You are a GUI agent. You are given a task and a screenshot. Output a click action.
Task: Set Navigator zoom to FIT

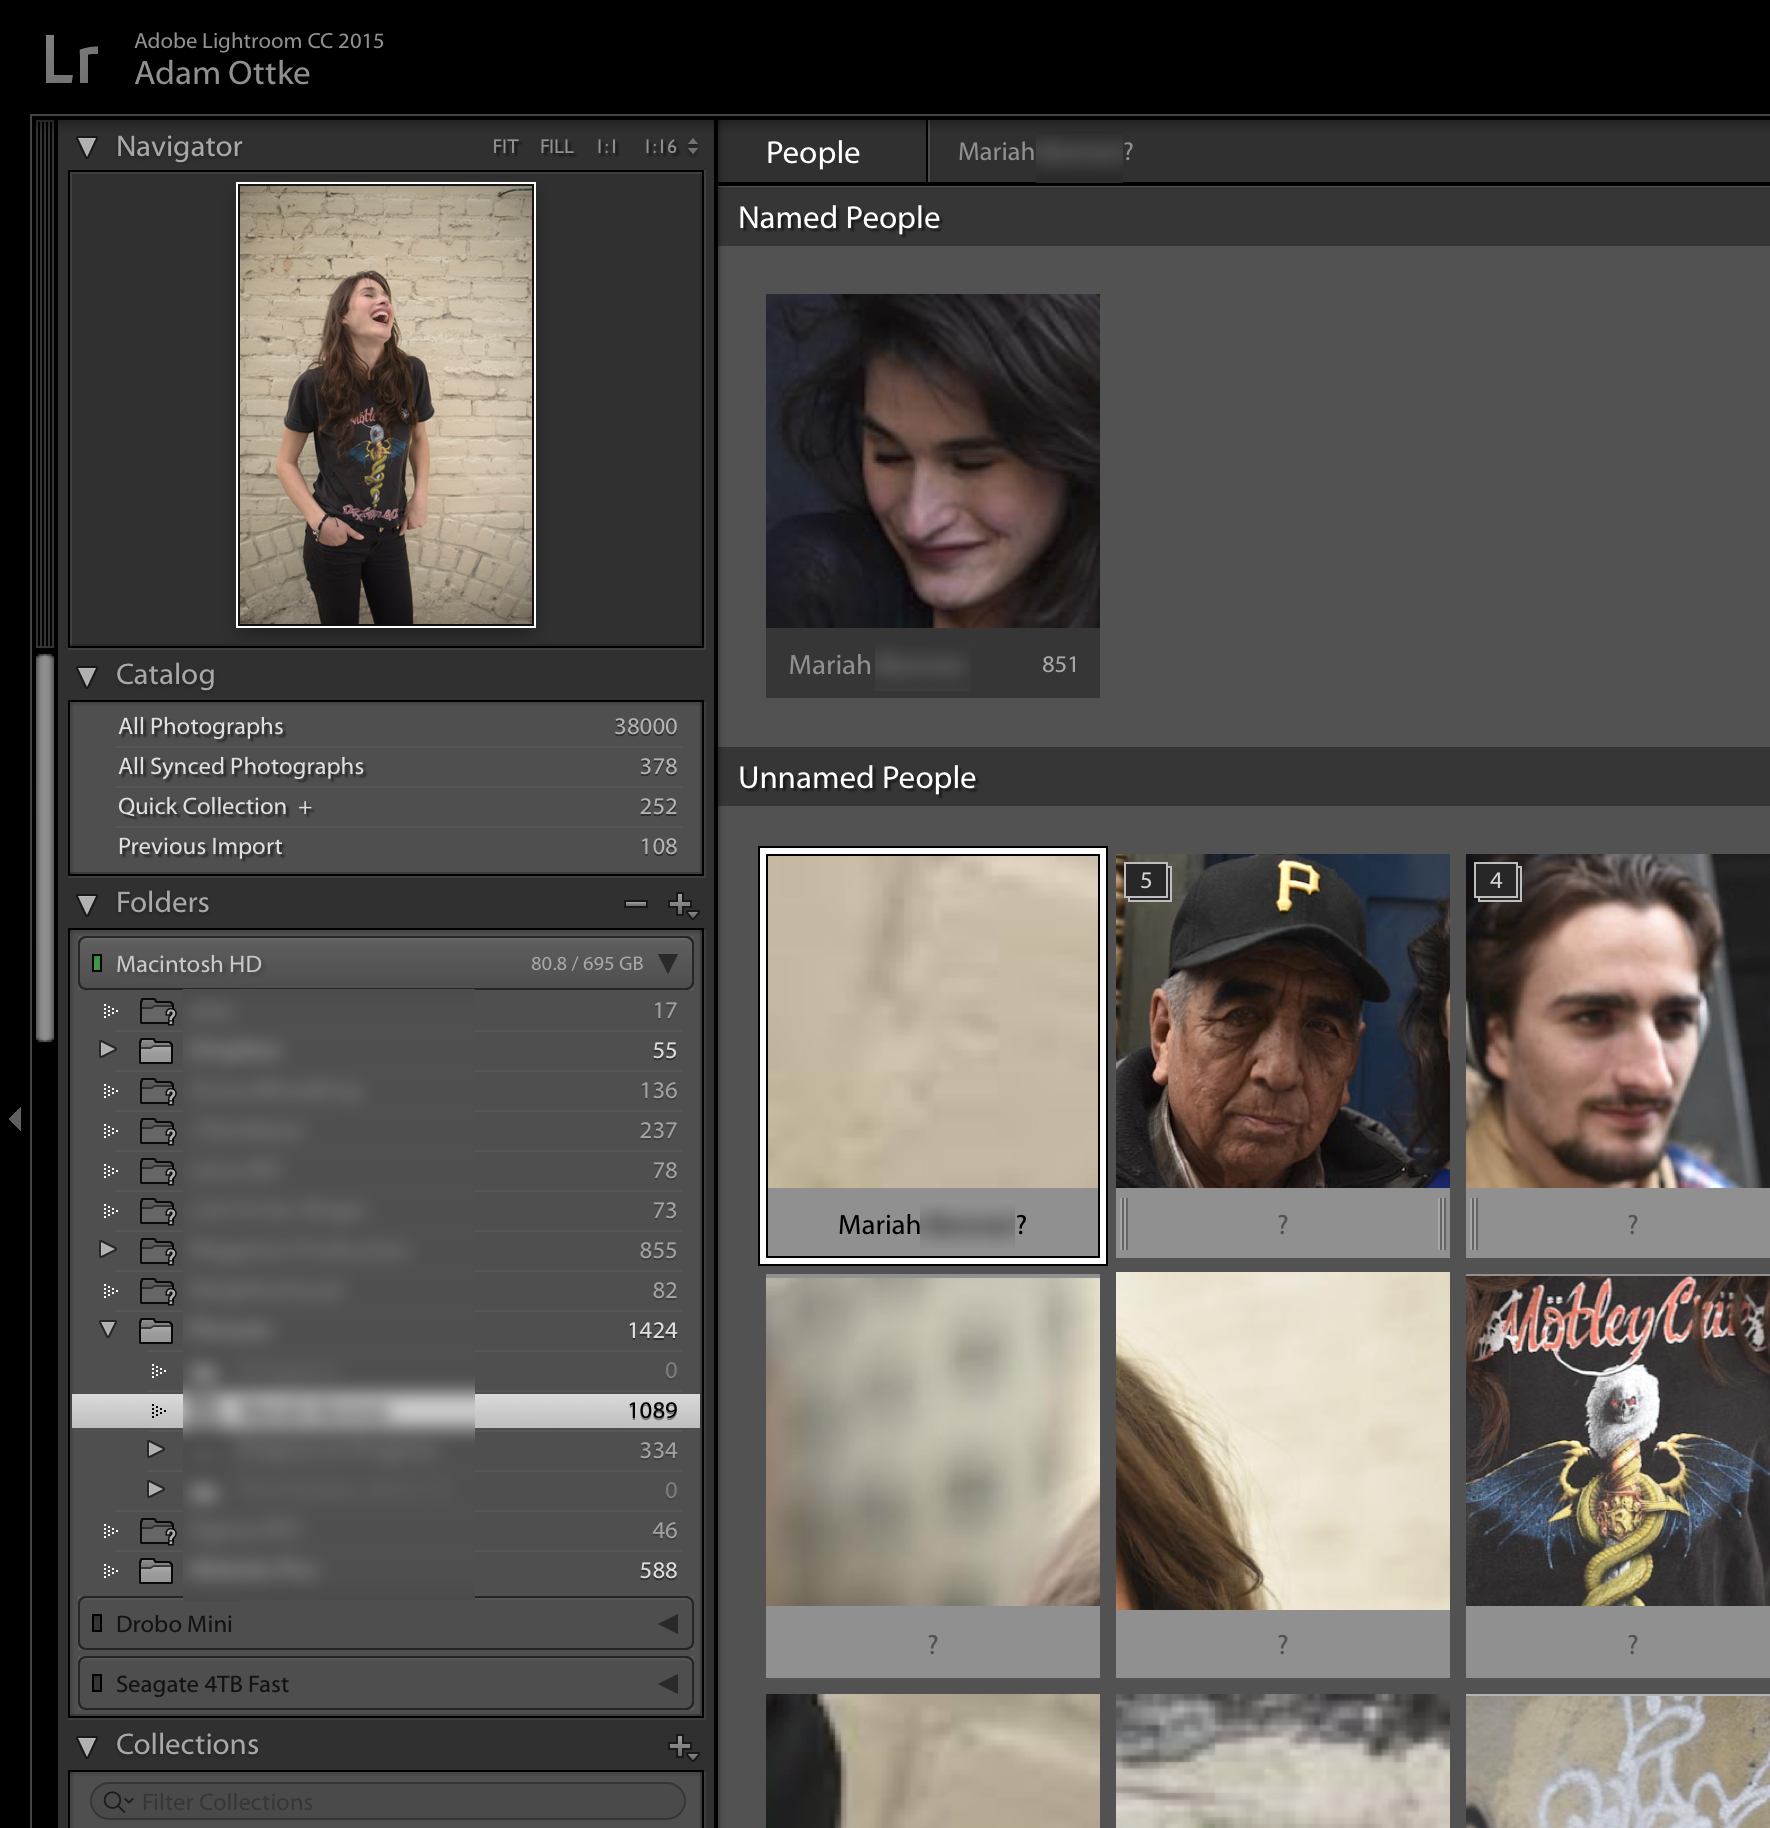[x=505, y=147]
